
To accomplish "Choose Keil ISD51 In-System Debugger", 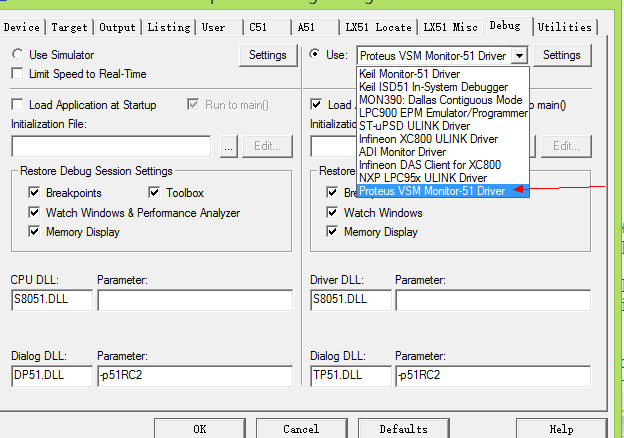I will (x=443, y=87).
